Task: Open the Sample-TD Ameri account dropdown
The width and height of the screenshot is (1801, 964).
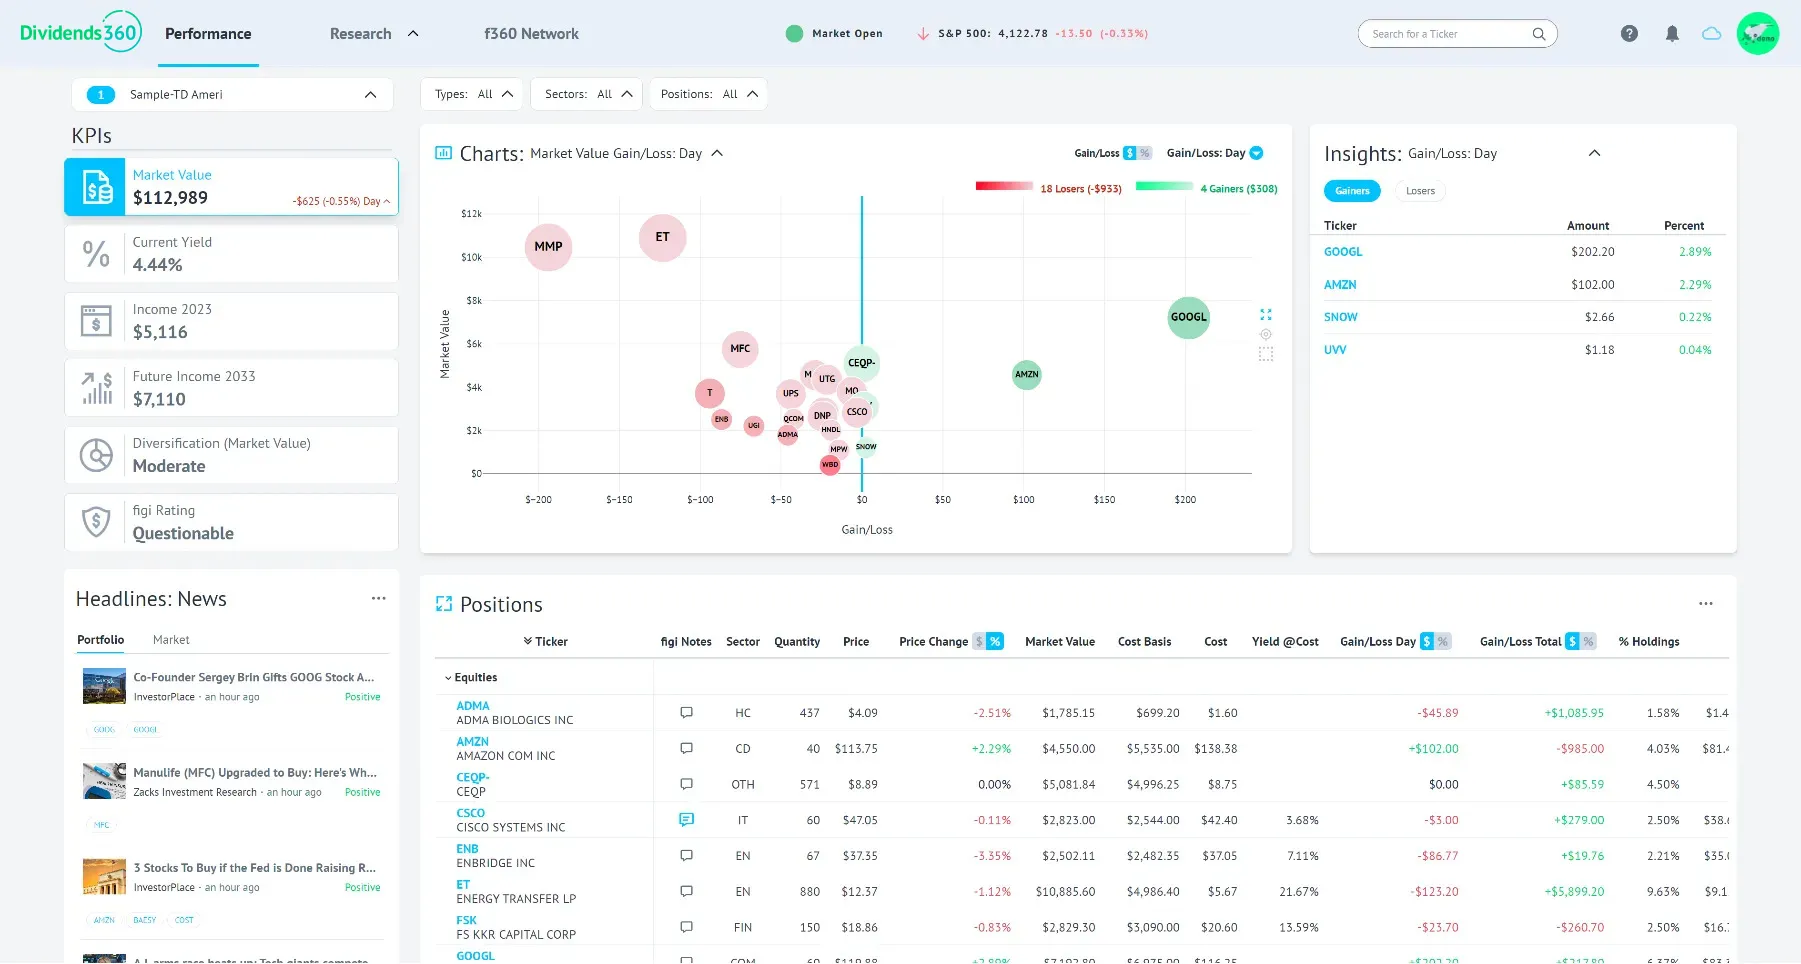Action: [232, 94]
